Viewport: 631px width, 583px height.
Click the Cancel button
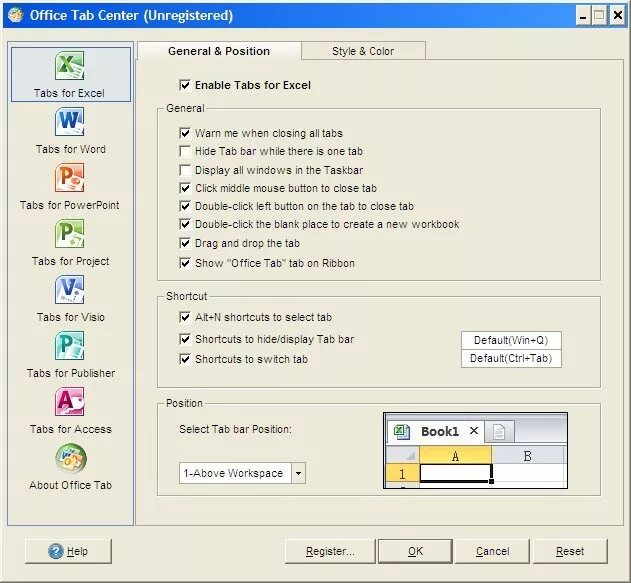(x=492, y=551)
